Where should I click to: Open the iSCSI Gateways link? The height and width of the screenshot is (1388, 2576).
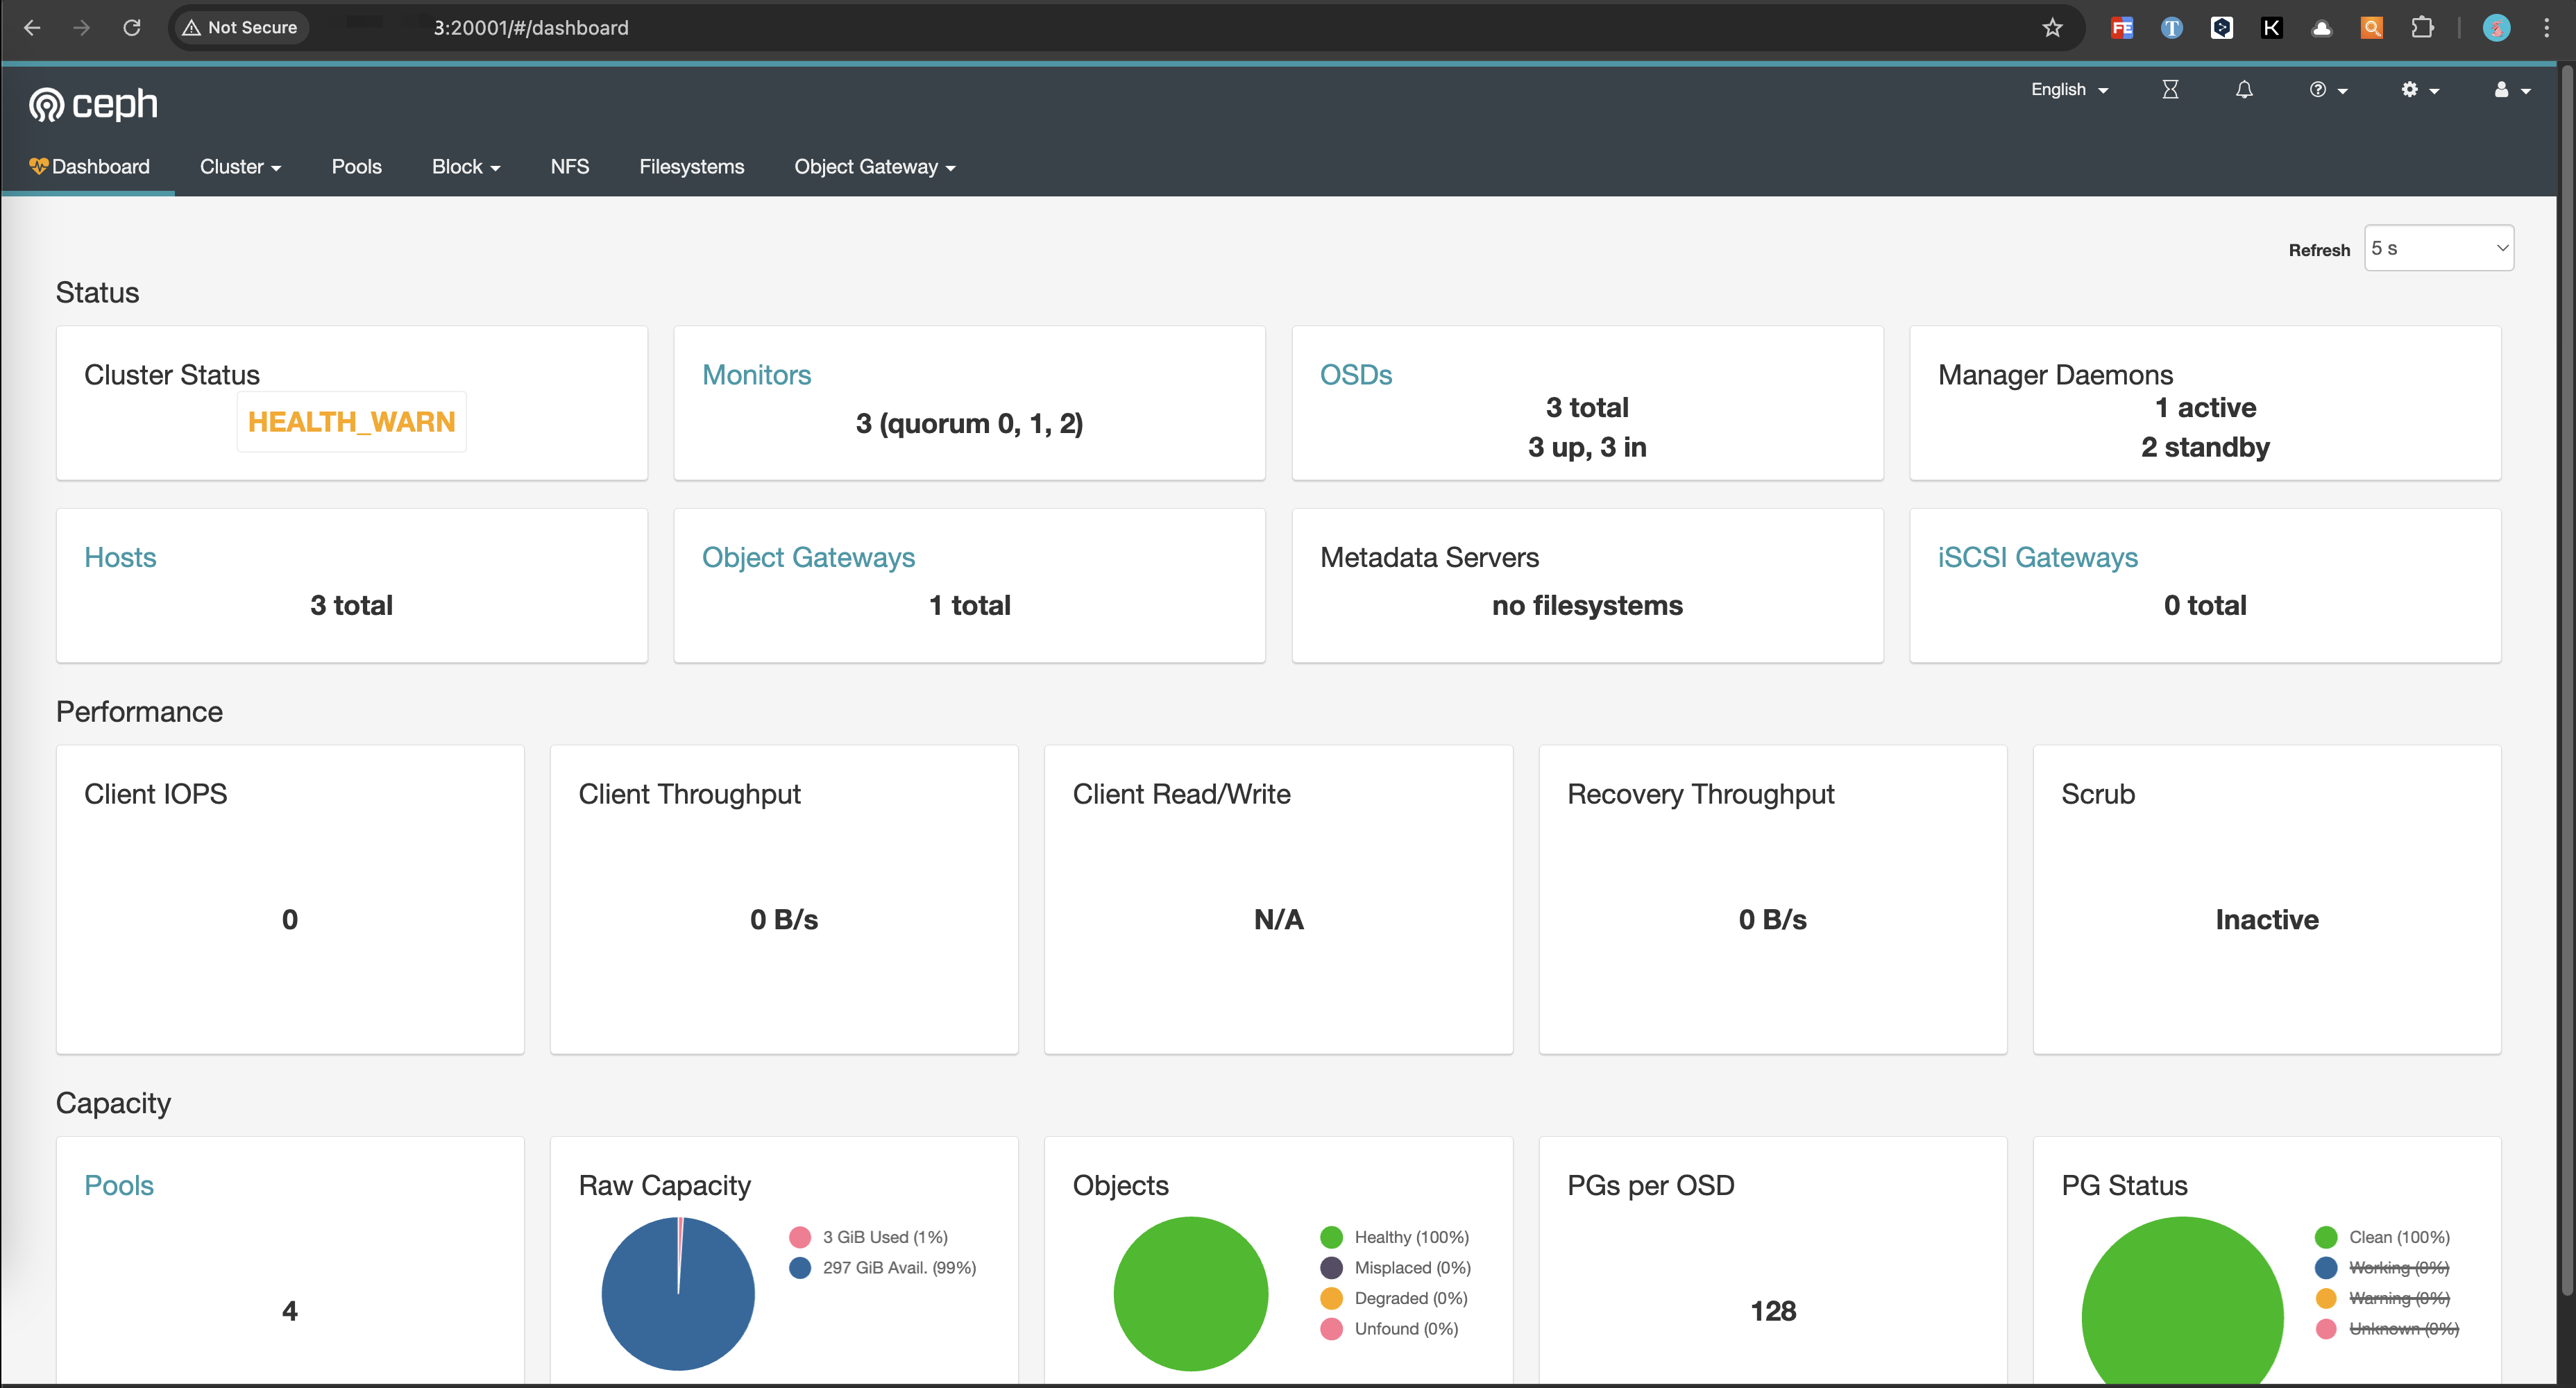coord(2037,557)
